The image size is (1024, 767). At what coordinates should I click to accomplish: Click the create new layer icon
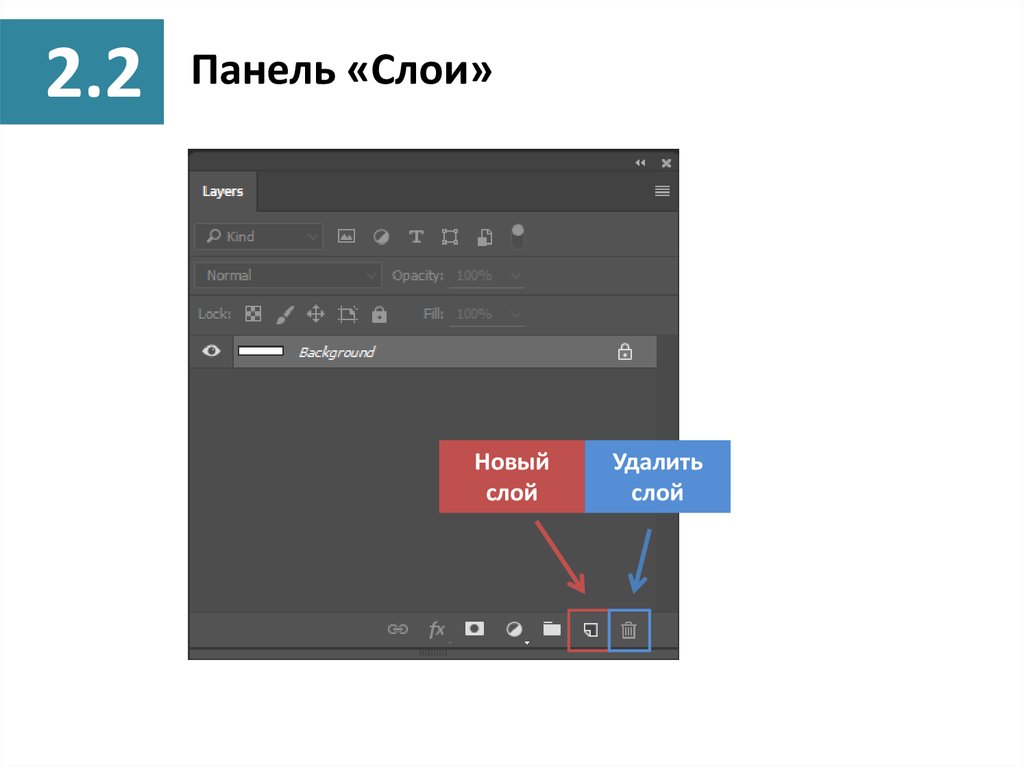click(590, 630)
